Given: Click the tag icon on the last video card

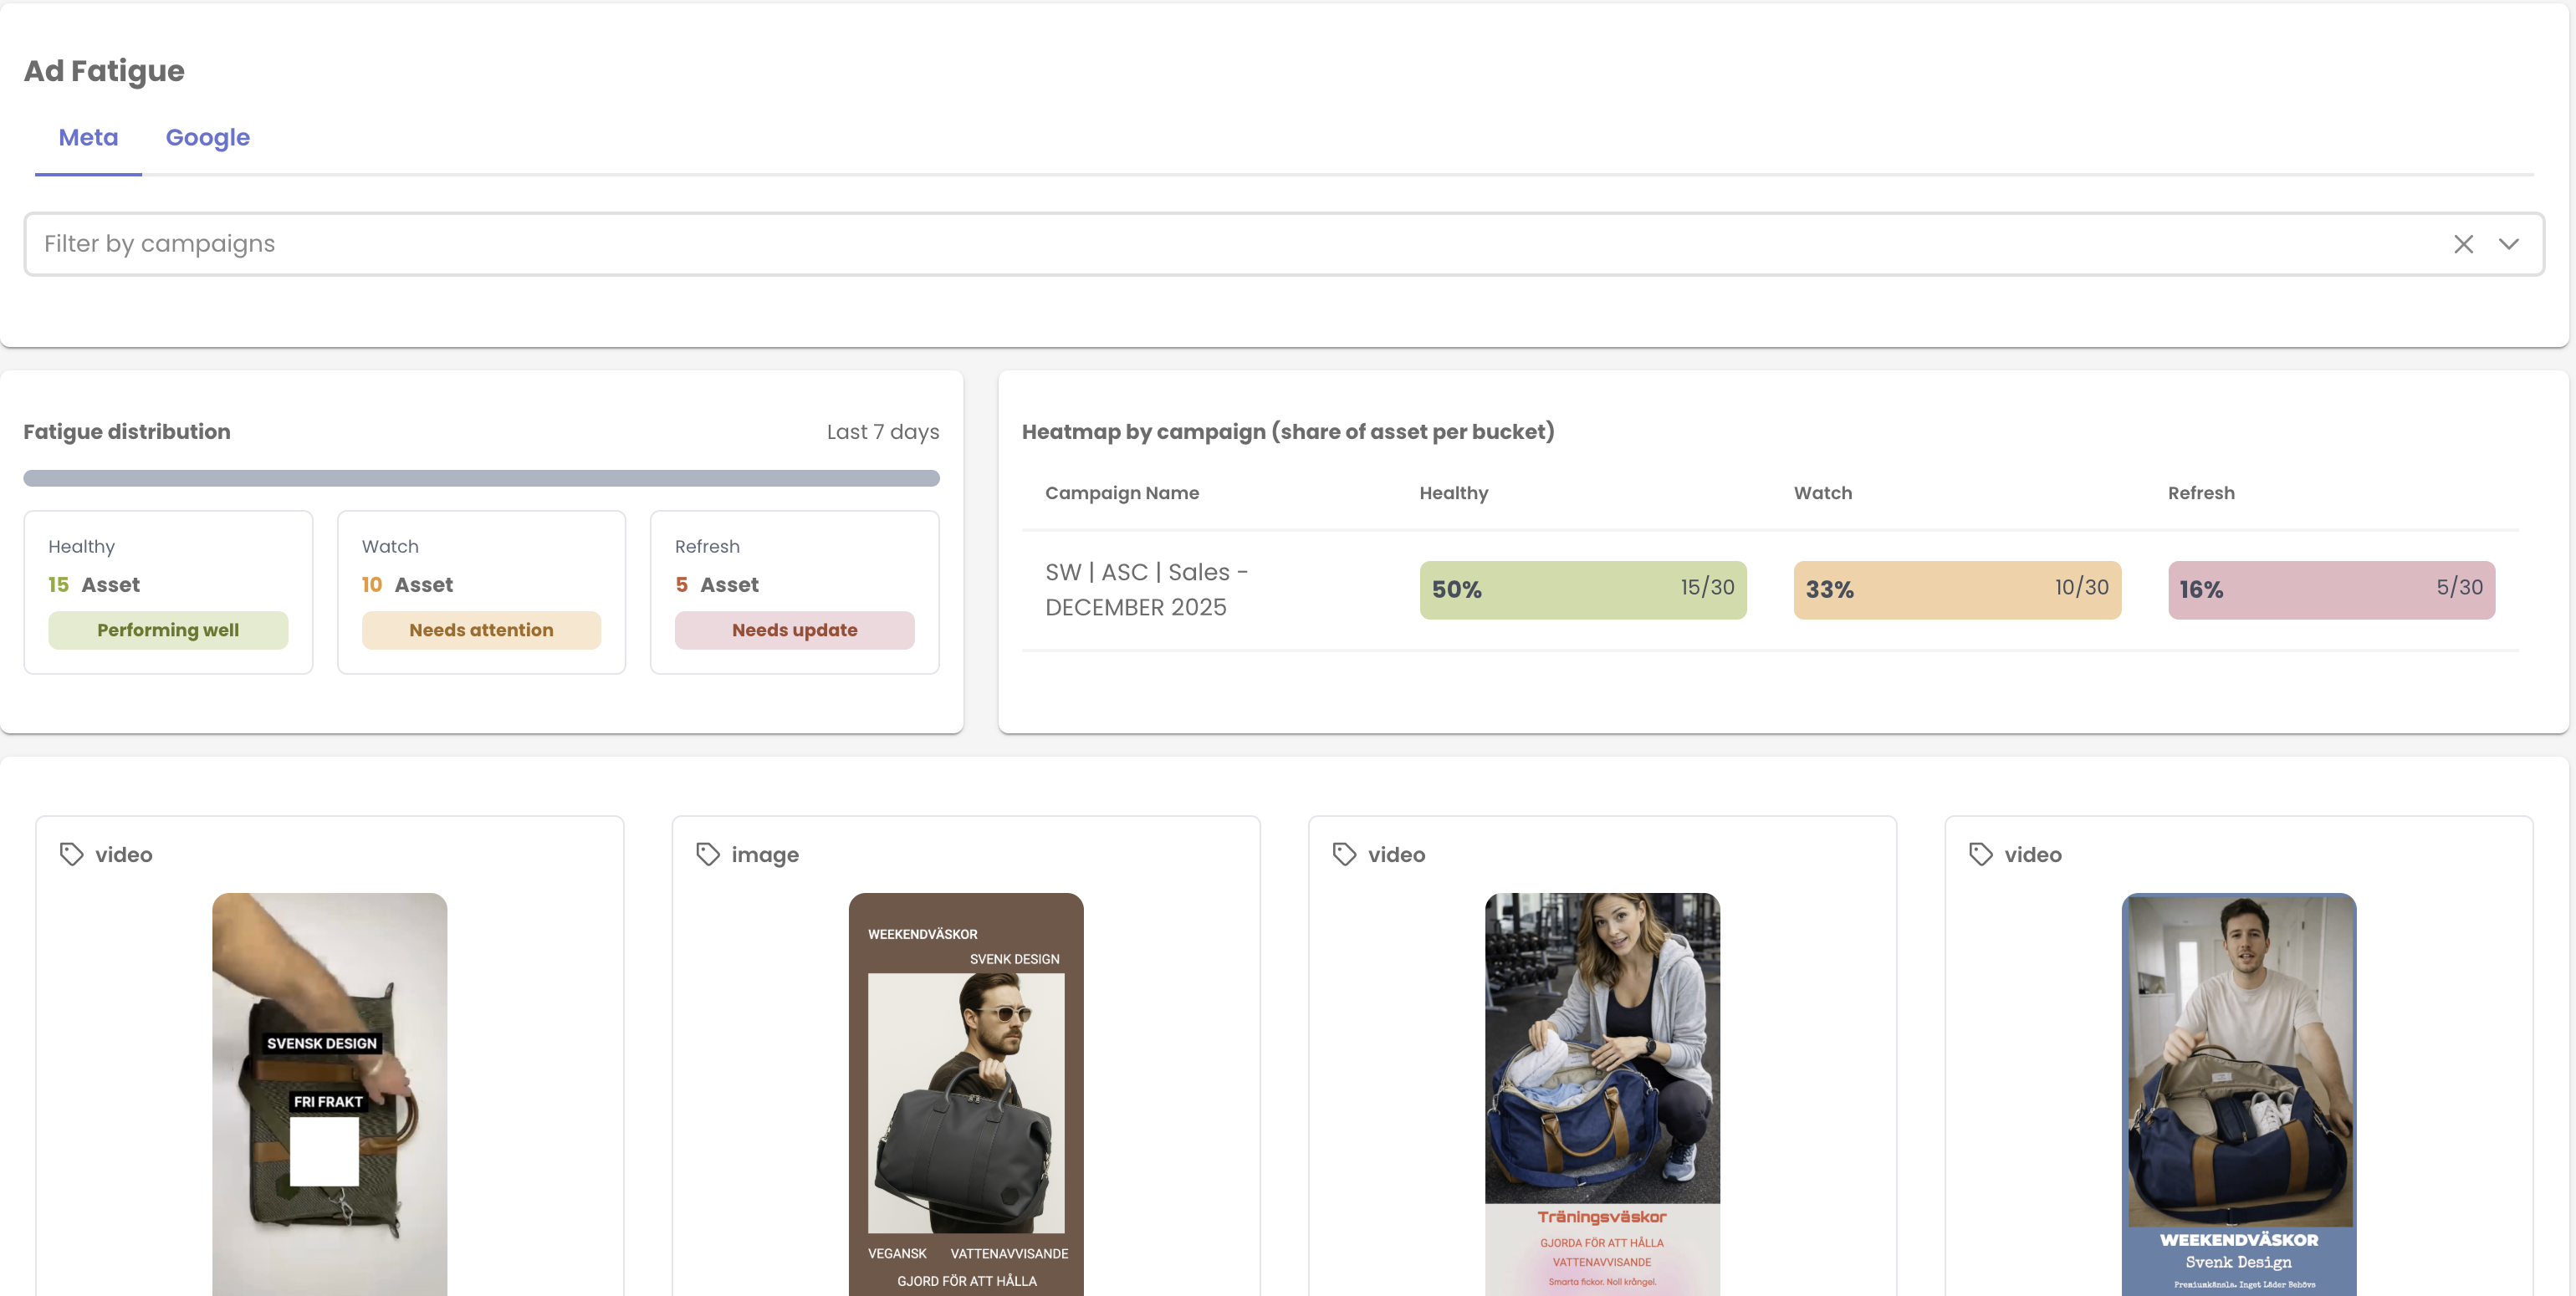Looking at the screenshot, I should click(1981, 855).
